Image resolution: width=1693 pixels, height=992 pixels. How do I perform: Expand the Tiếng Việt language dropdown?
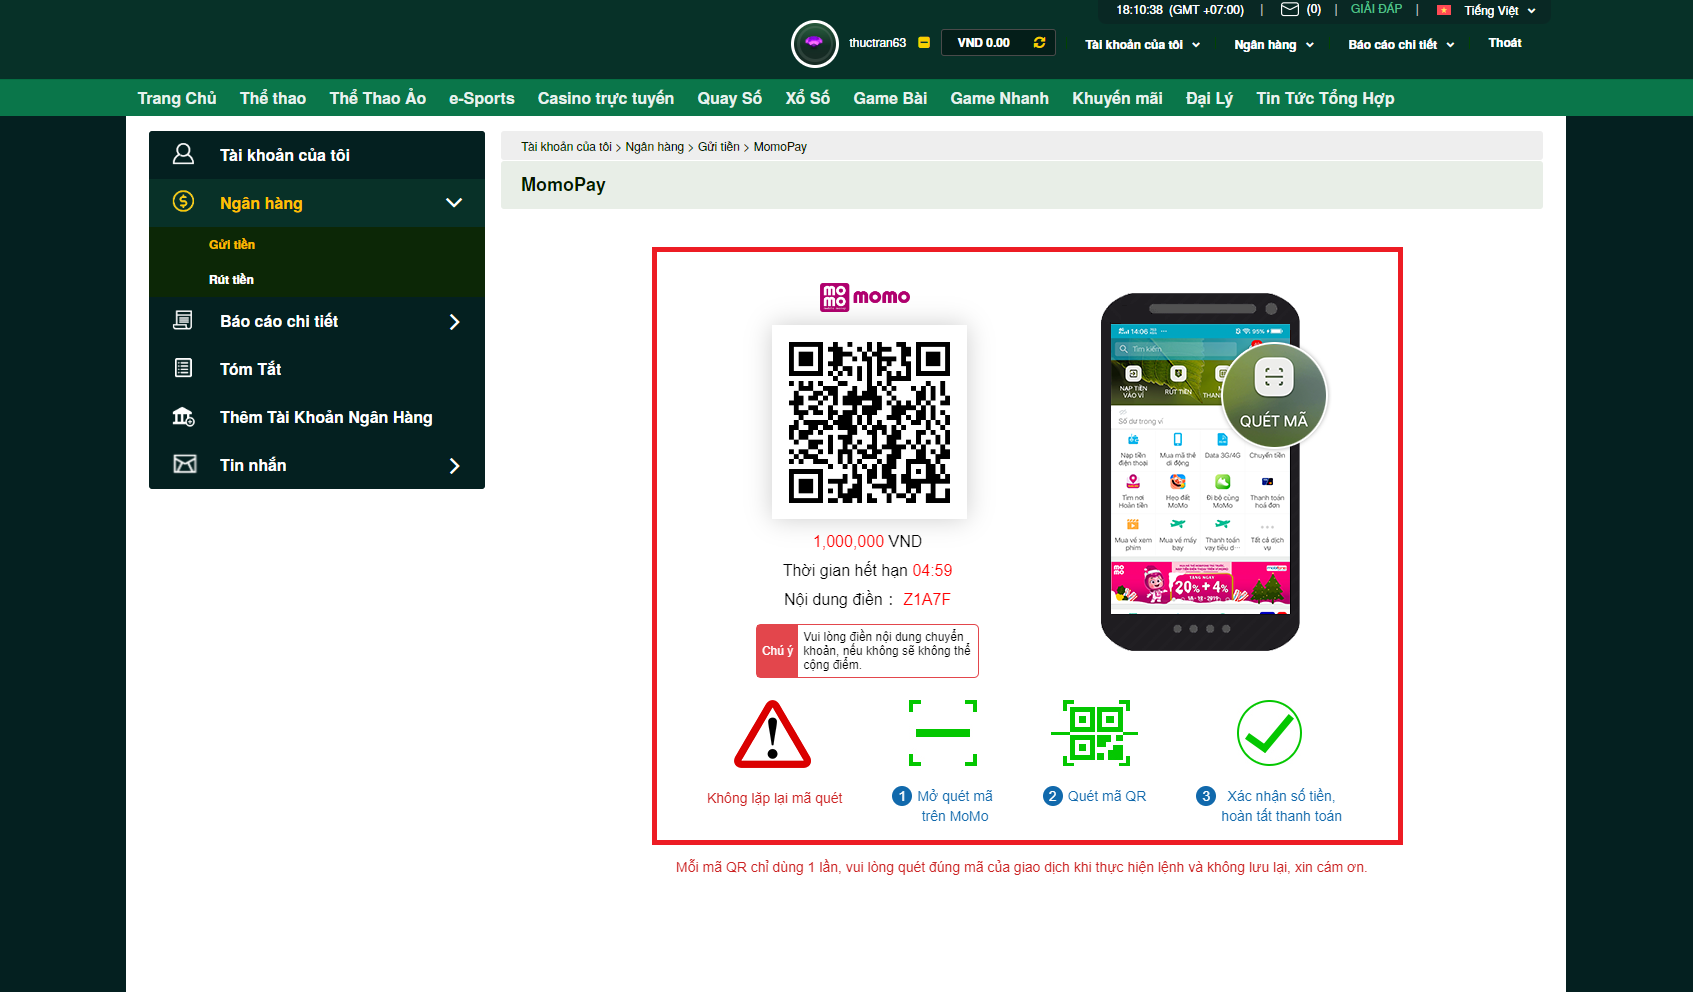click(x=1492, y=11)
